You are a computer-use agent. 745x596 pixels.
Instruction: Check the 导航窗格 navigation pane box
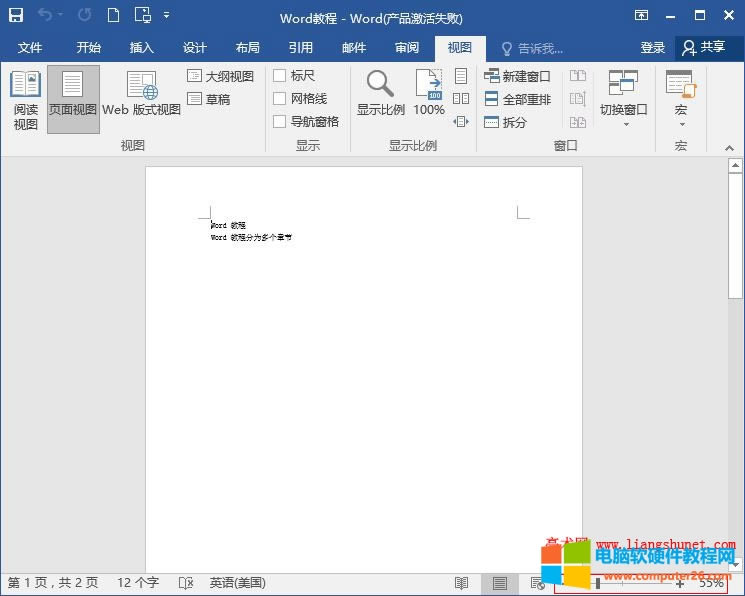(280, 122)
